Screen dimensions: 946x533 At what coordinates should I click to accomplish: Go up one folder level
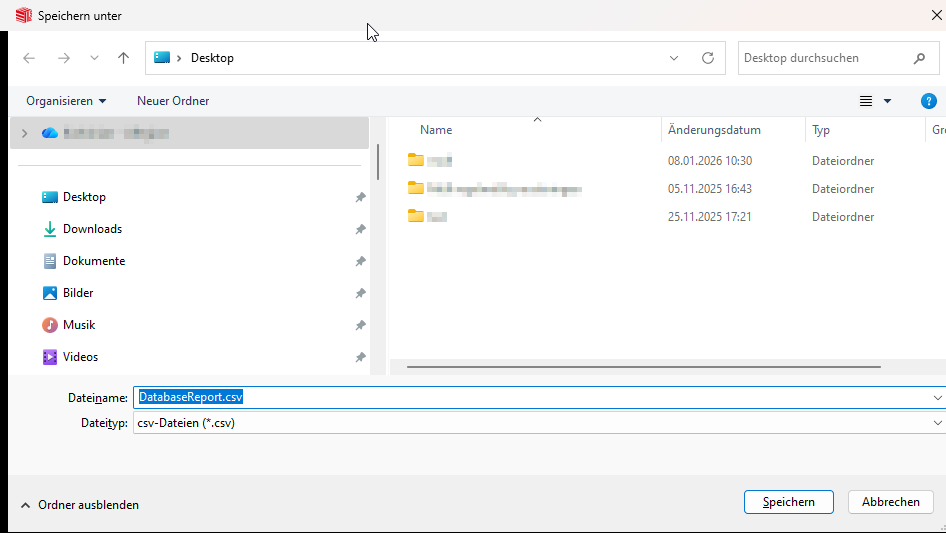pyautogui.click(x=123, y=58)
